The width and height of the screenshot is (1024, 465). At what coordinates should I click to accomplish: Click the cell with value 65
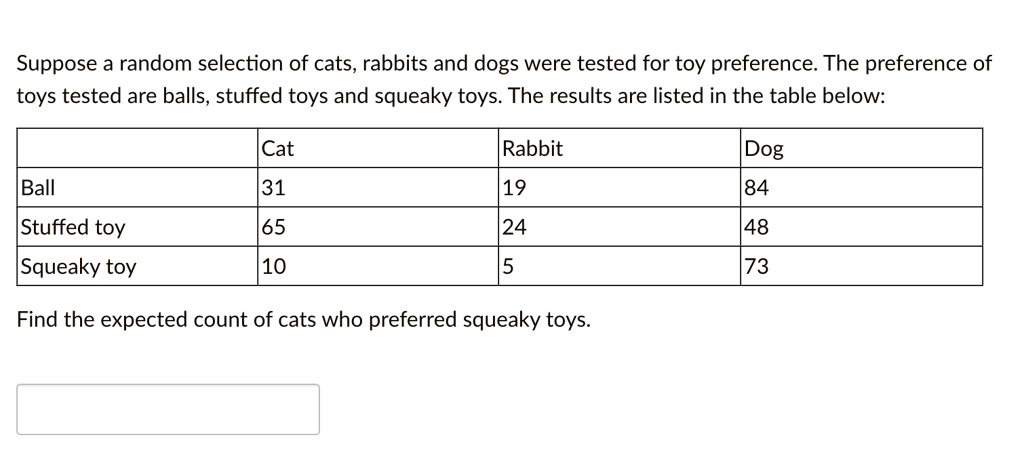(x=378, y=227)
